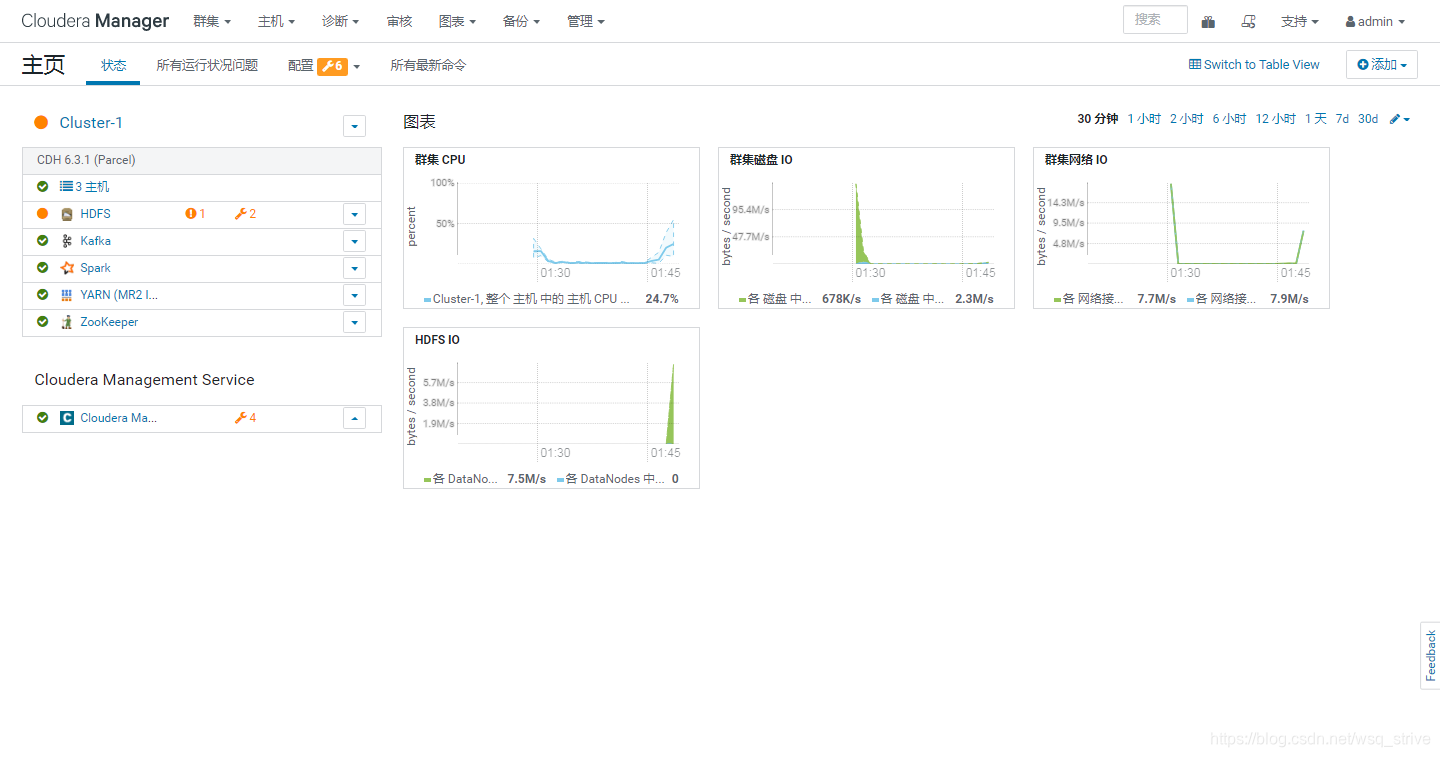Open YARN actions dropdown arrow
The height and width of the screenshot is (757, 1440).
354,295
